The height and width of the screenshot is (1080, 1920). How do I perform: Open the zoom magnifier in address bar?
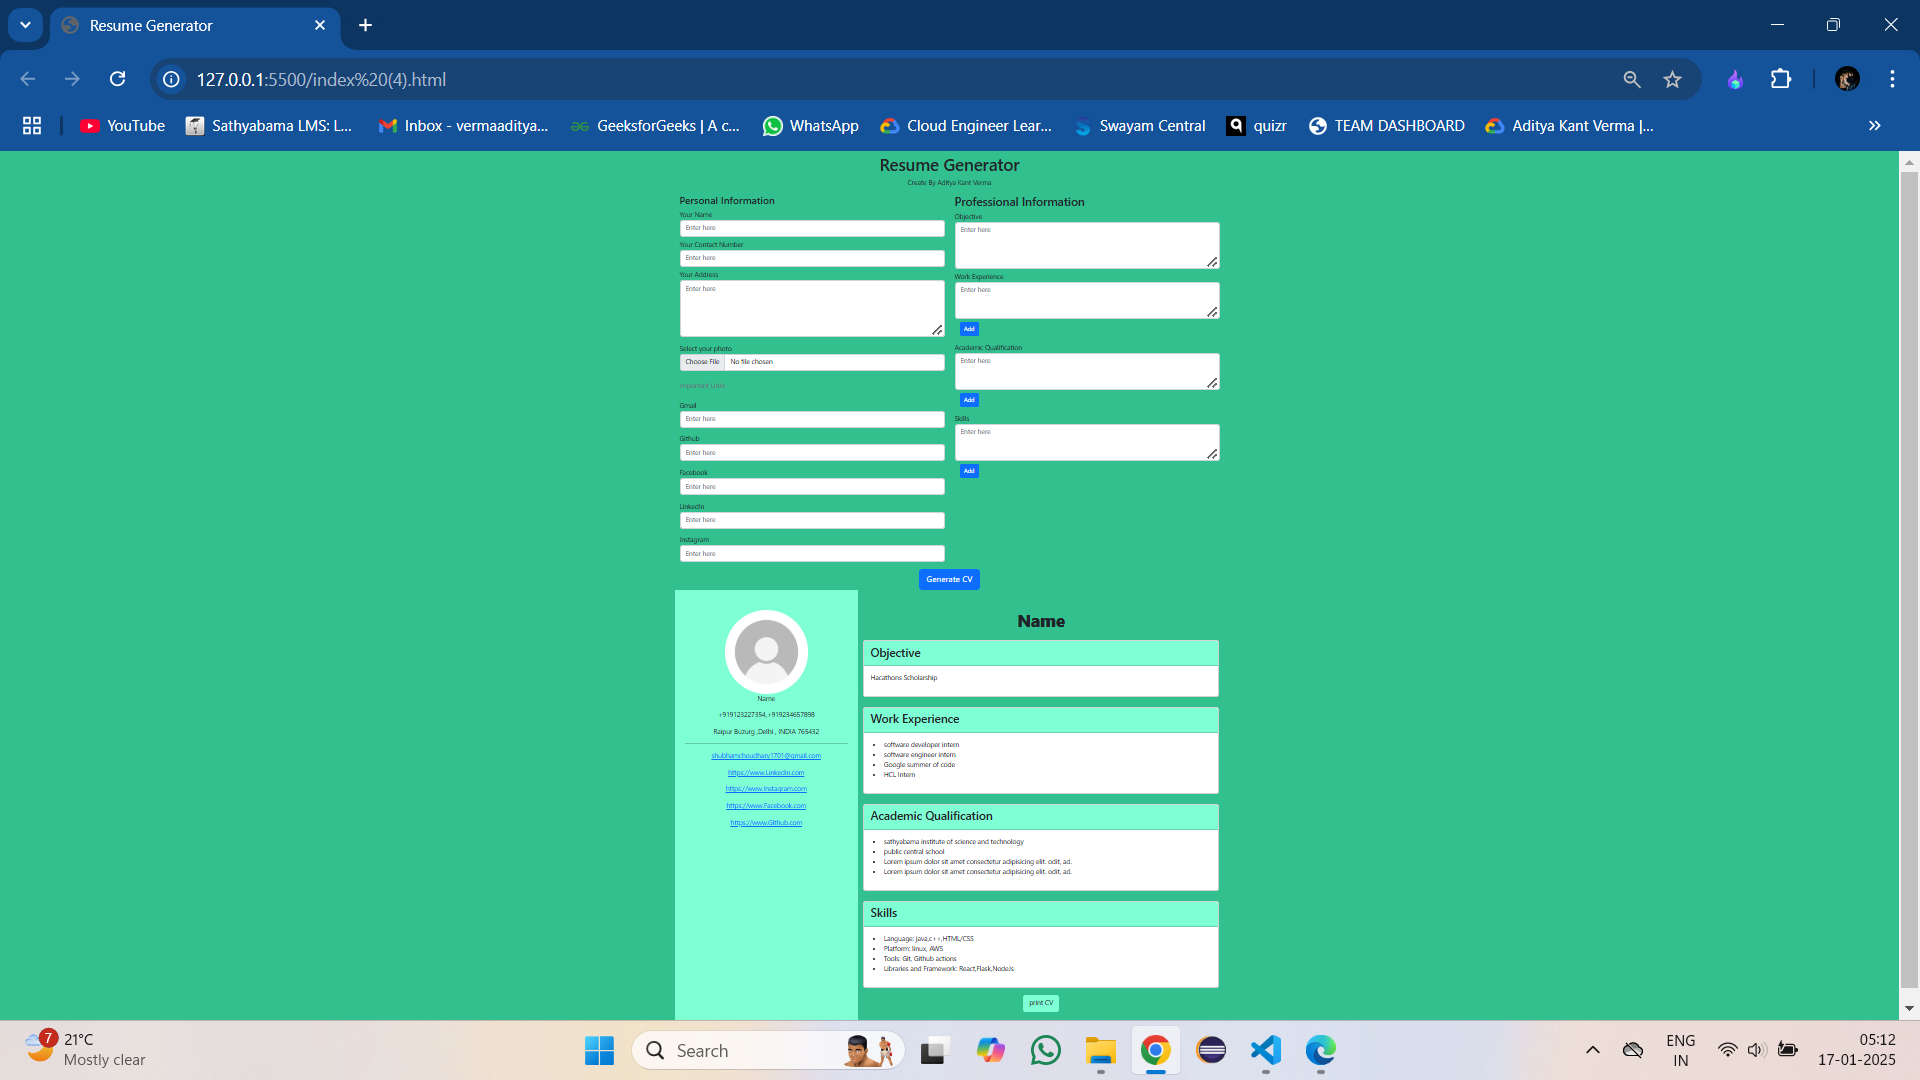pyautogui.click(x=1632, y=79)
